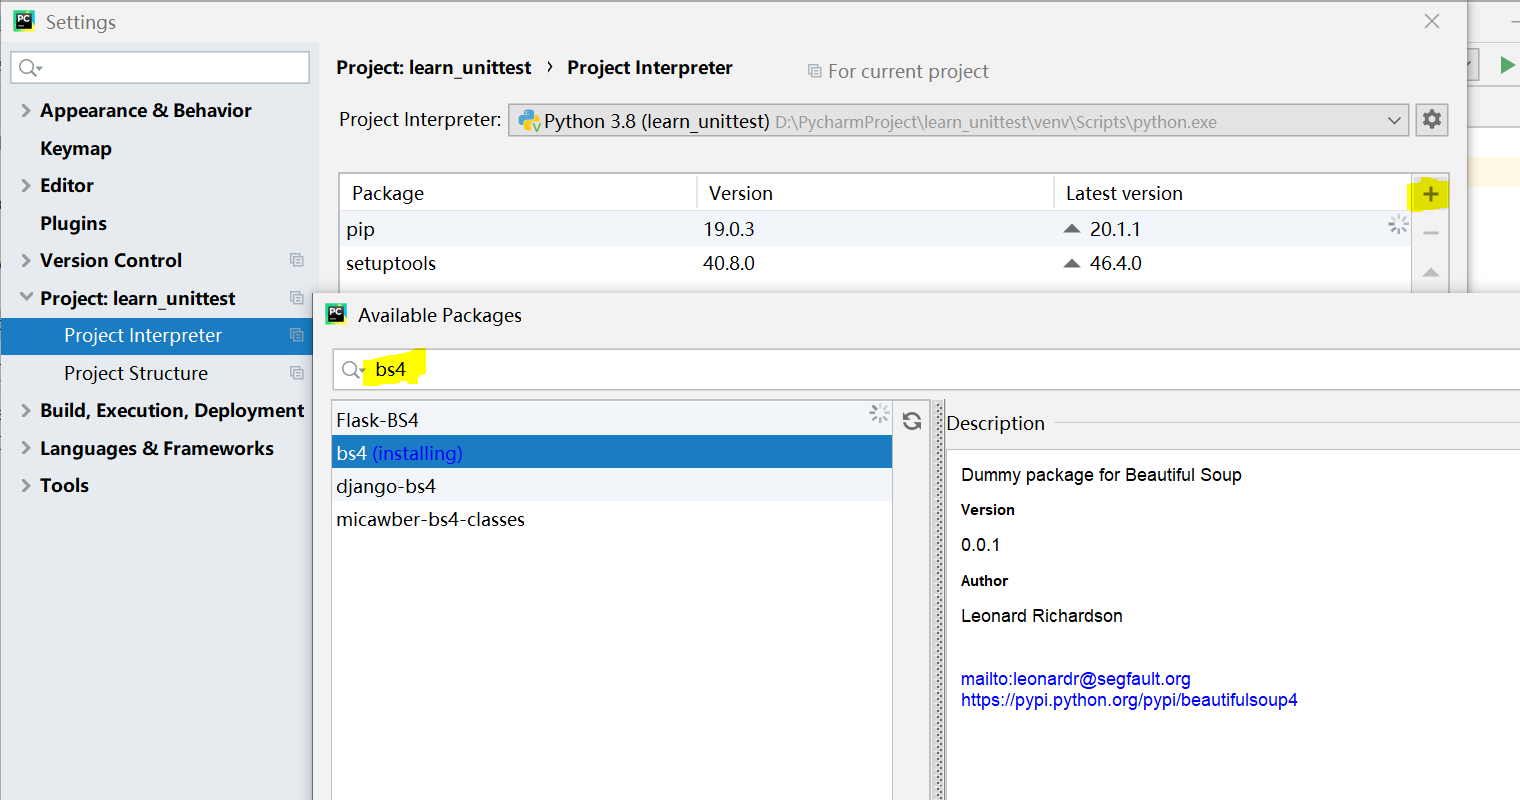Open the interpreter gear settings icon

click(1432, 120)
